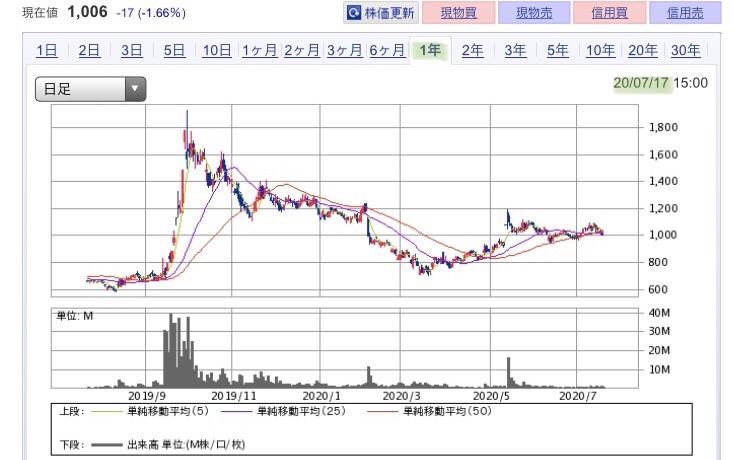
Task: Click the 現物売 button
Action: pos(534,13)
